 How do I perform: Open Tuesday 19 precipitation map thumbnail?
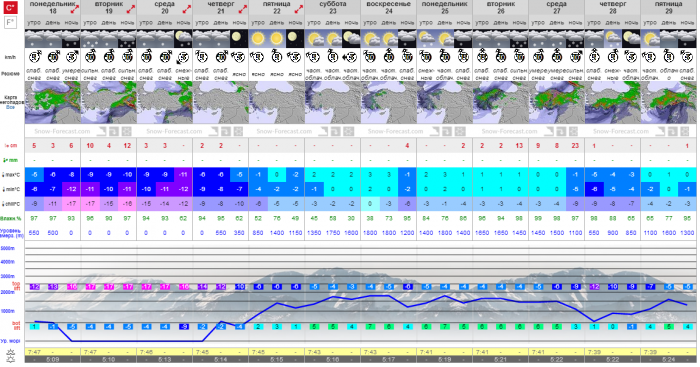108,103
